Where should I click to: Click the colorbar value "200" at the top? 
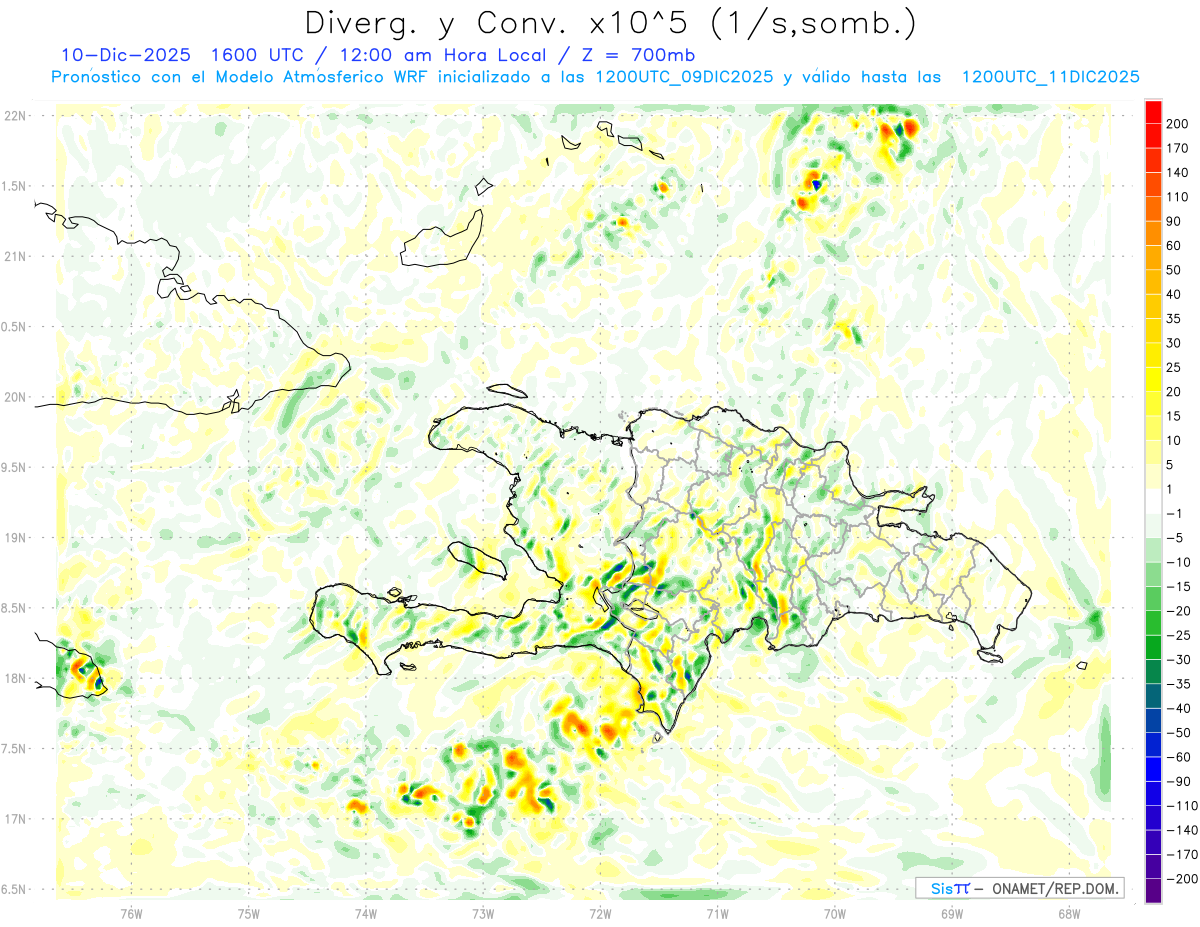(x=1177, y=124)
